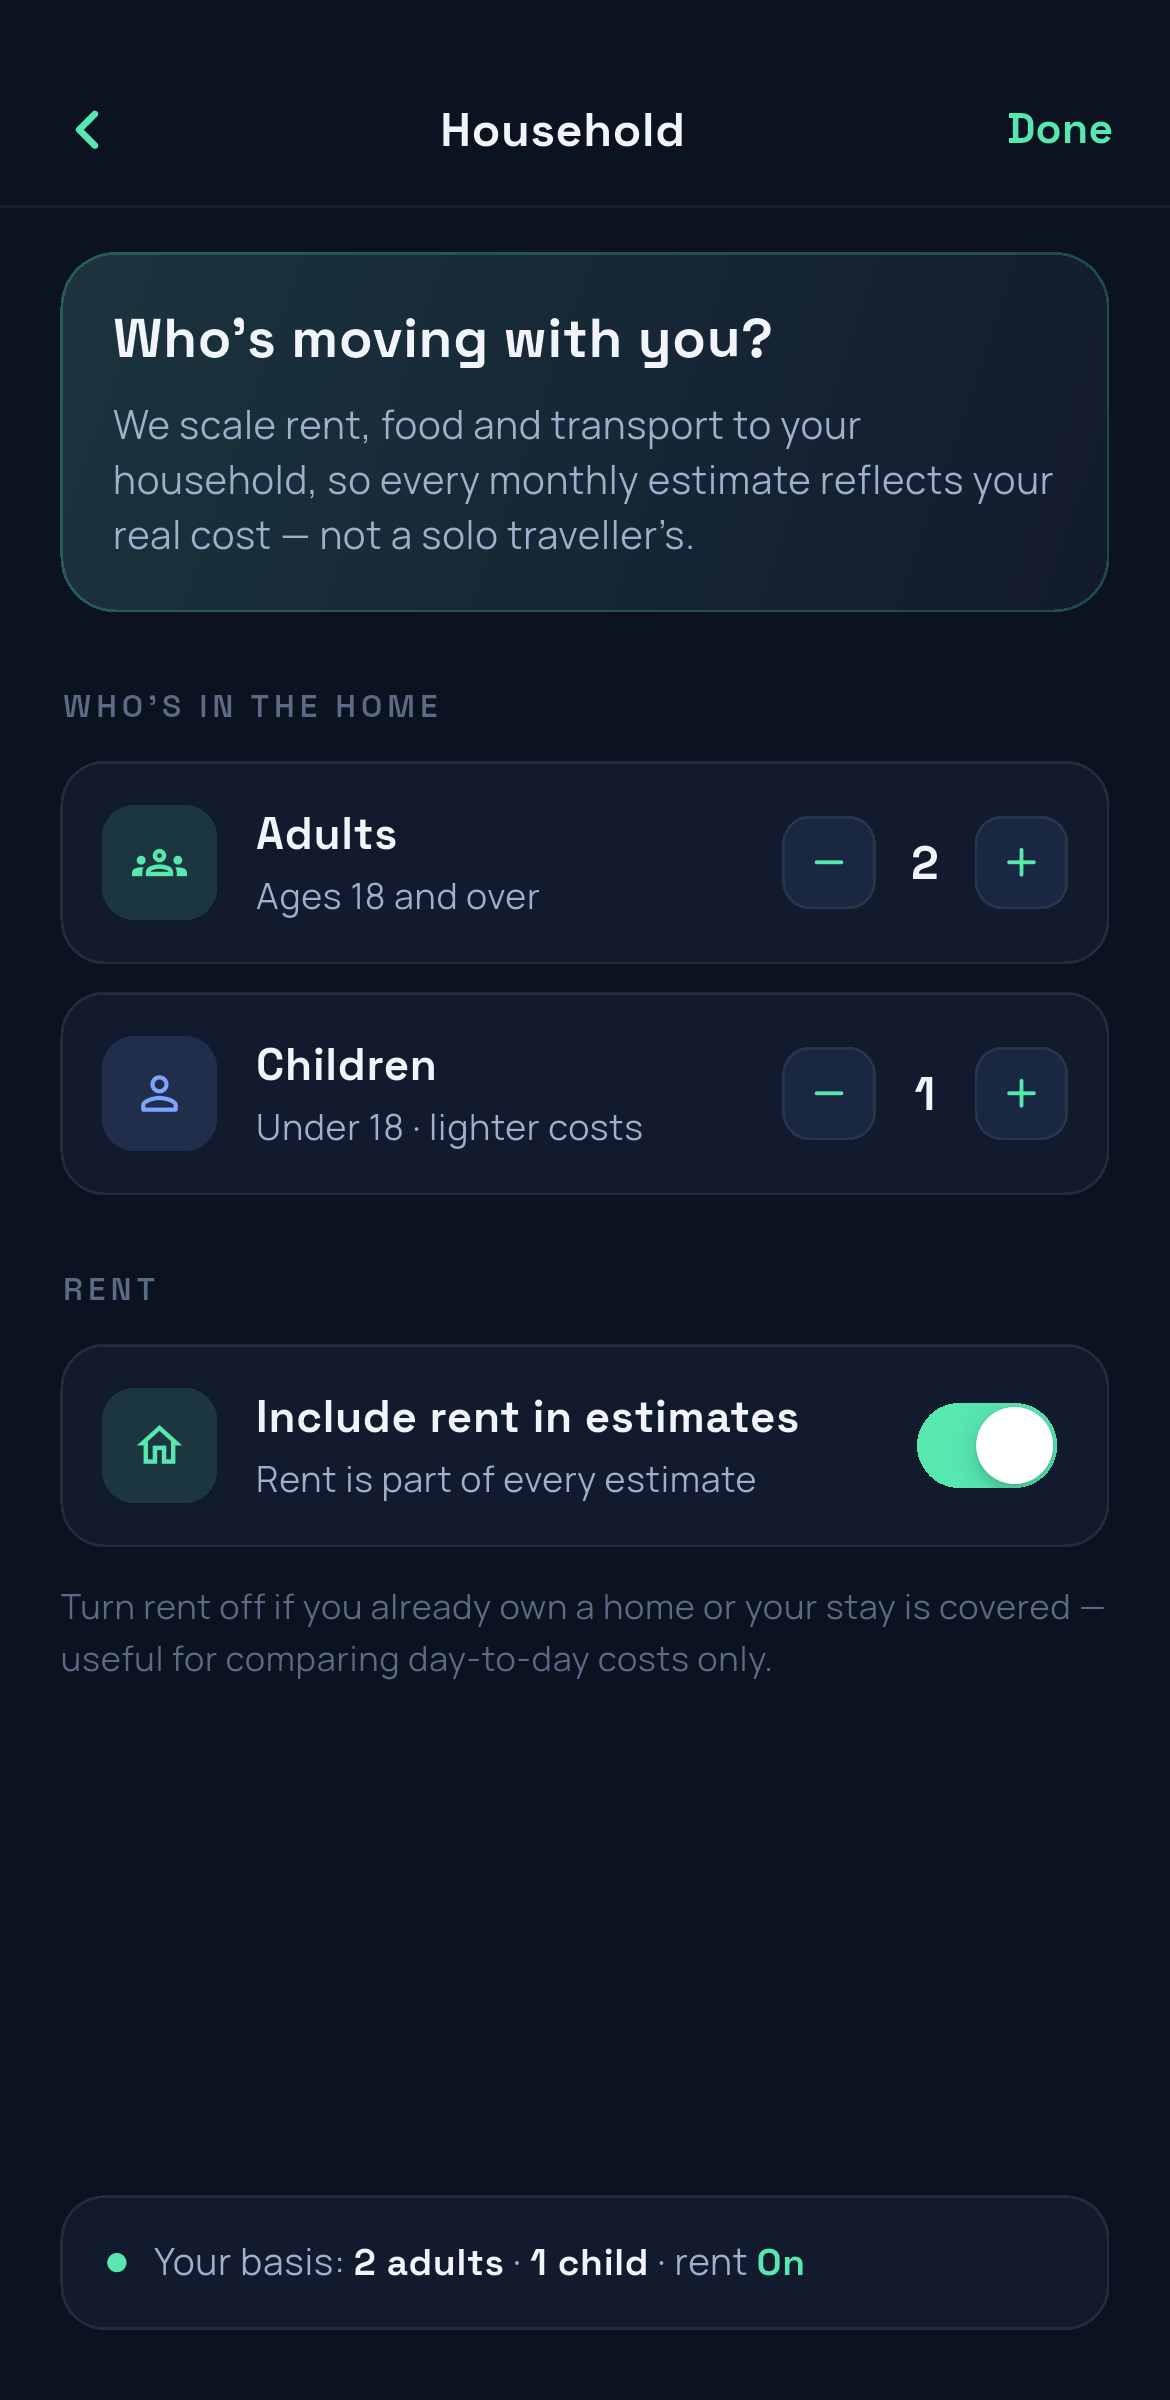This screenshot has width=1170, height=2400.
Task: Toggle Include rent in estimates switch
Action: 987,1446
